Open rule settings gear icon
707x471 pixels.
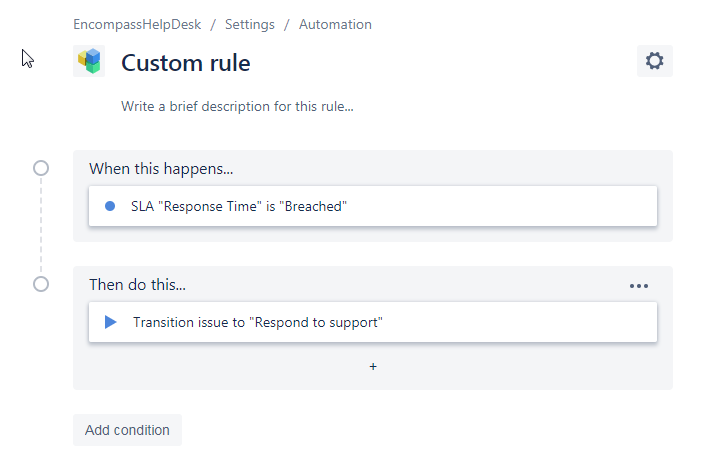[x=654, y=61]
